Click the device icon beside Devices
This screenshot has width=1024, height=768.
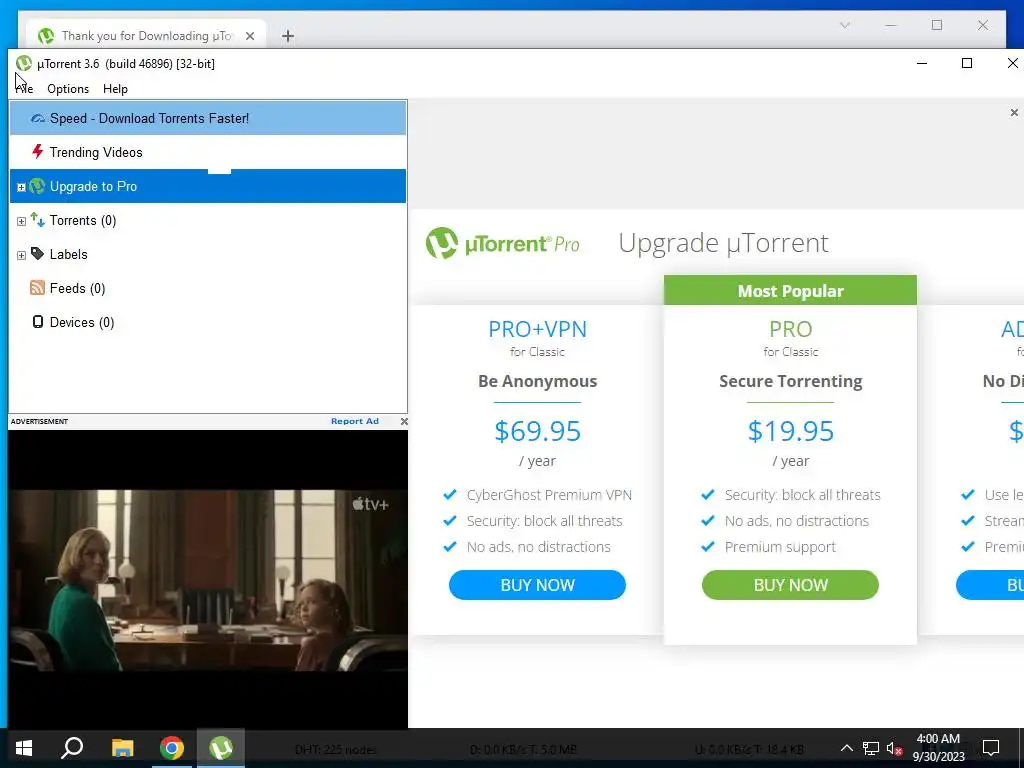click(x=38, y=322)
